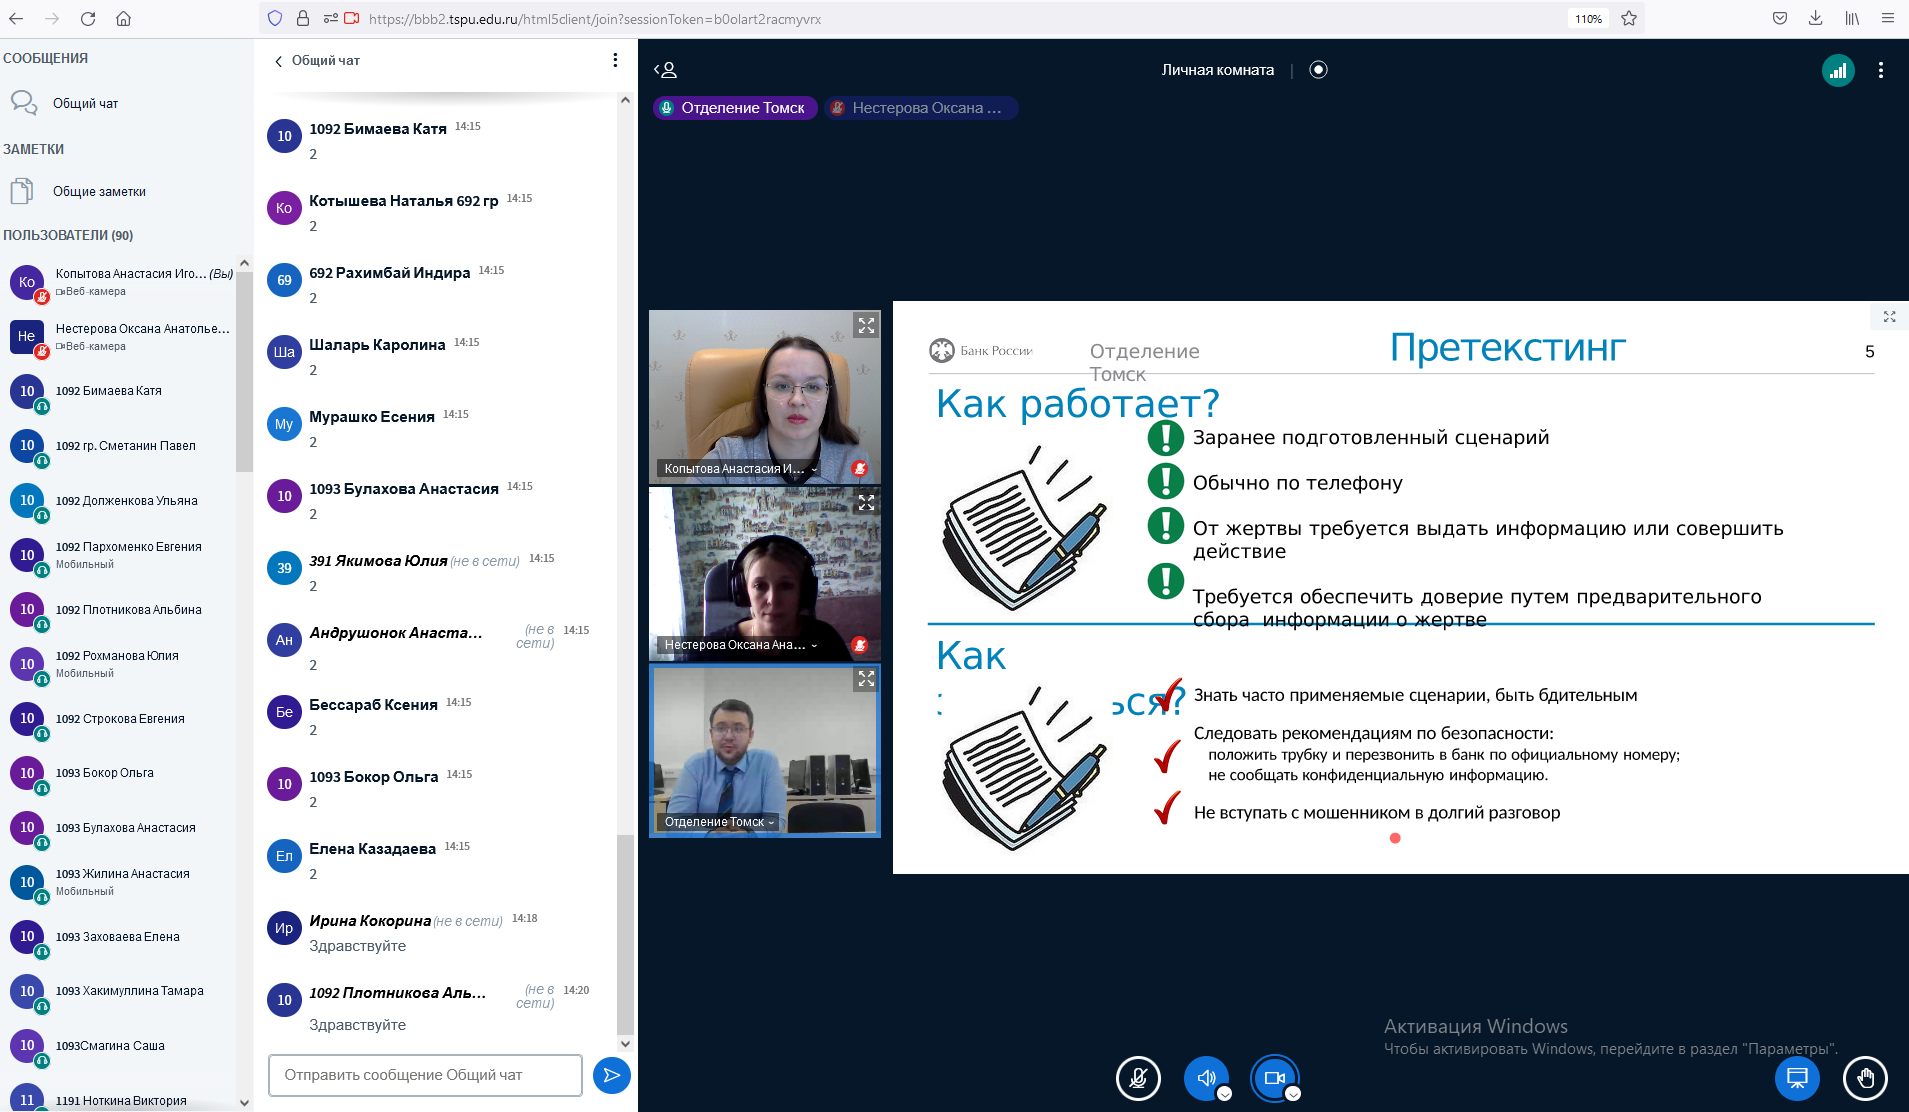The width and height of the screenshot is (1909, 1112).
Task: Send the chat message with arrow button
Action: click(x=611, y=1075)
